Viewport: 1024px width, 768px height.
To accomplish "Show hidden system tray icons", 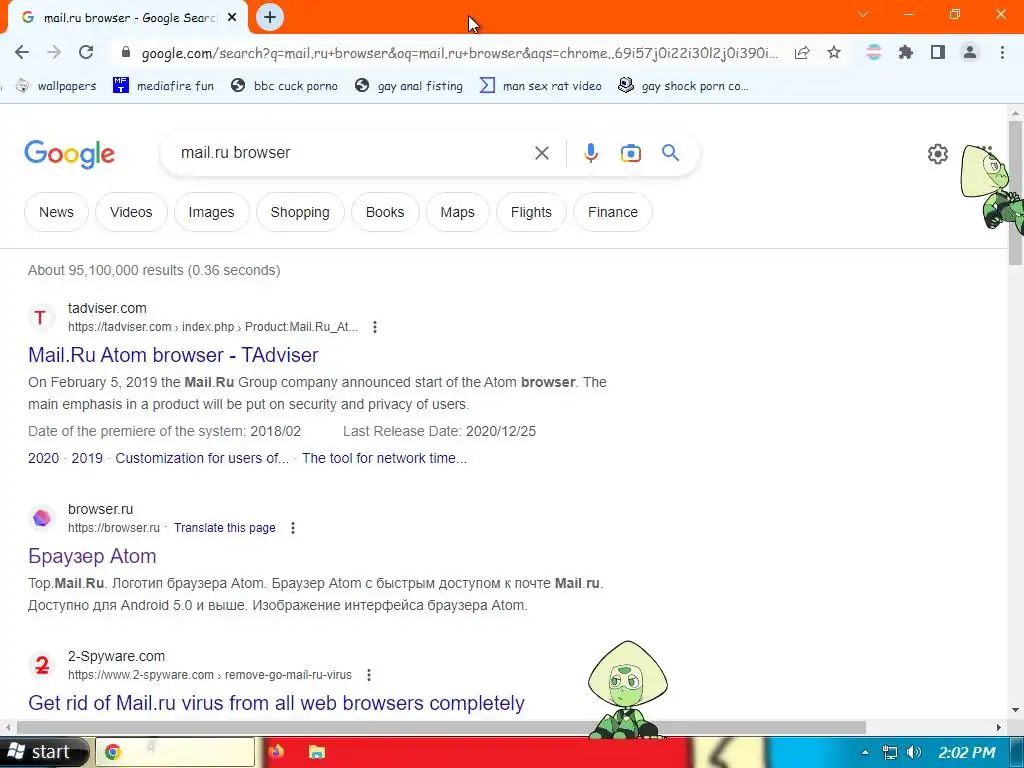I will (865, 752).
